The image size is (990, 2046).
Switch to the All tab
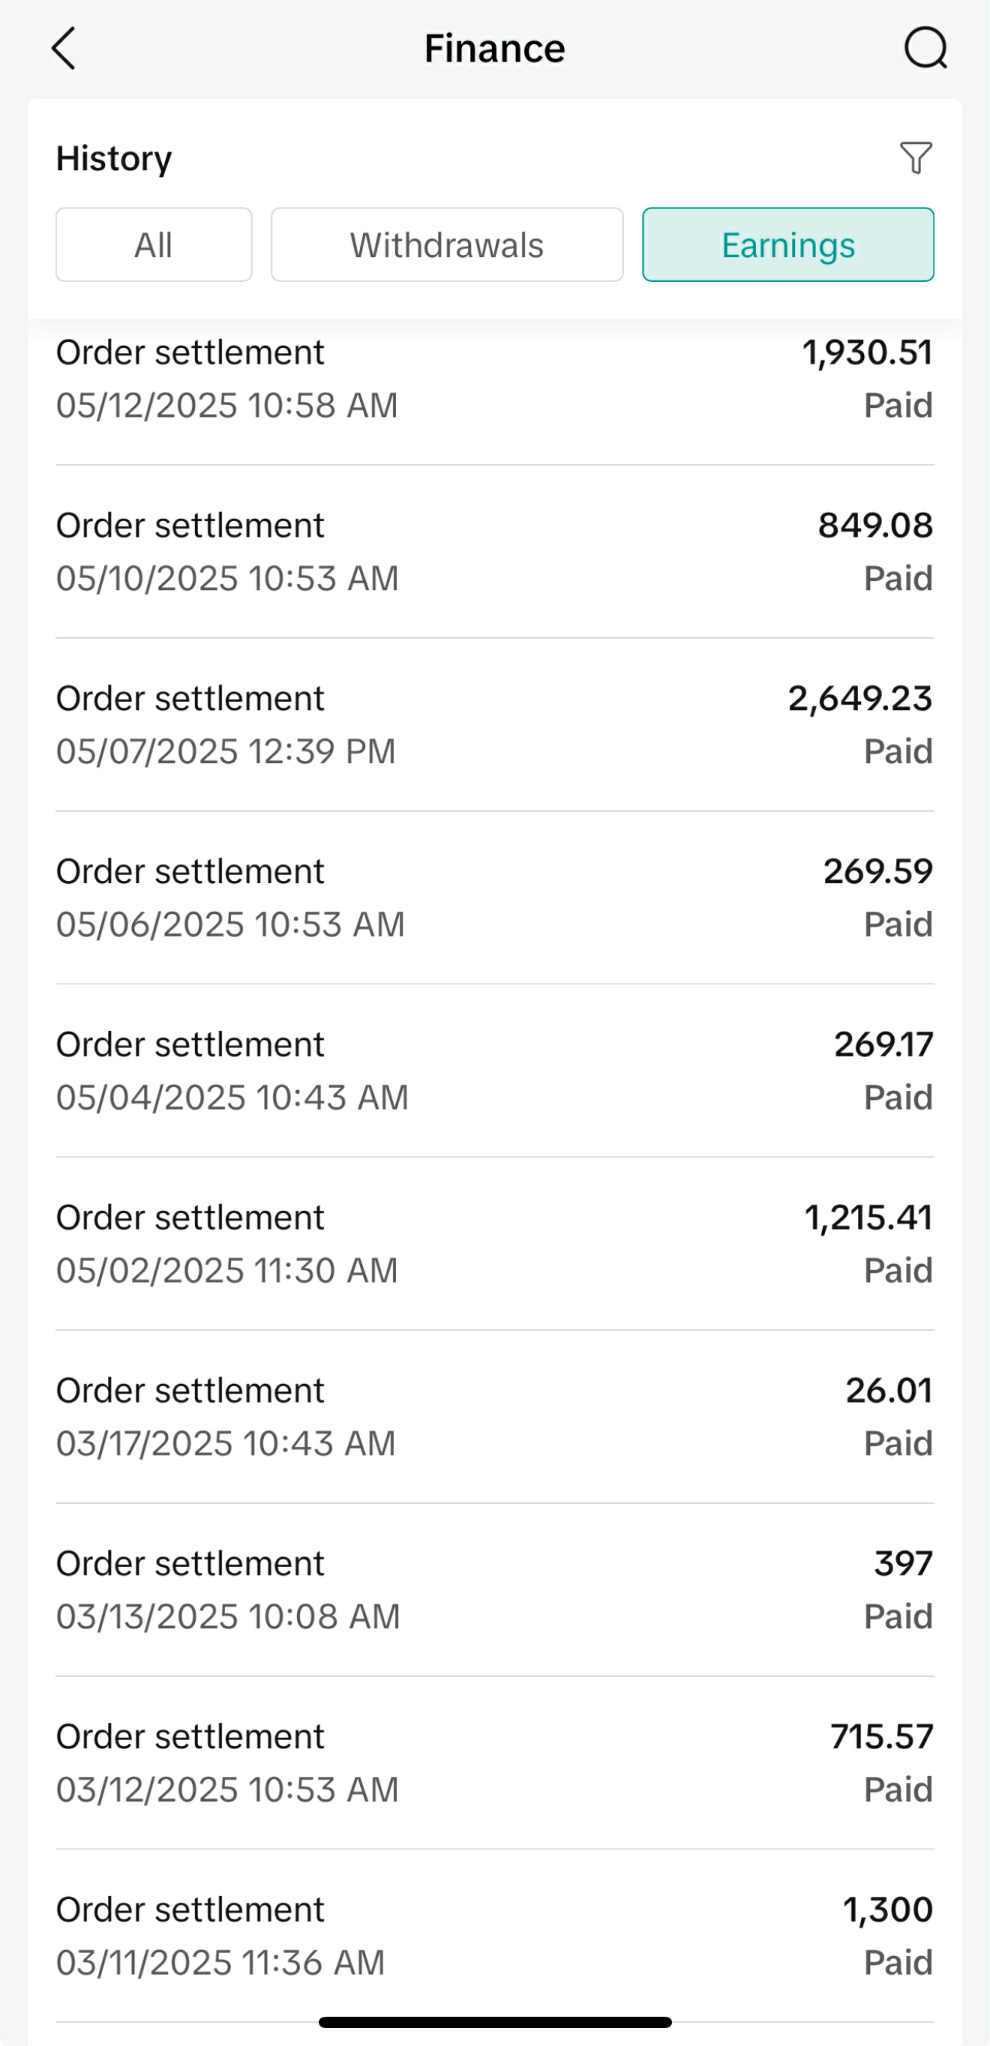(x=154, y=245)
